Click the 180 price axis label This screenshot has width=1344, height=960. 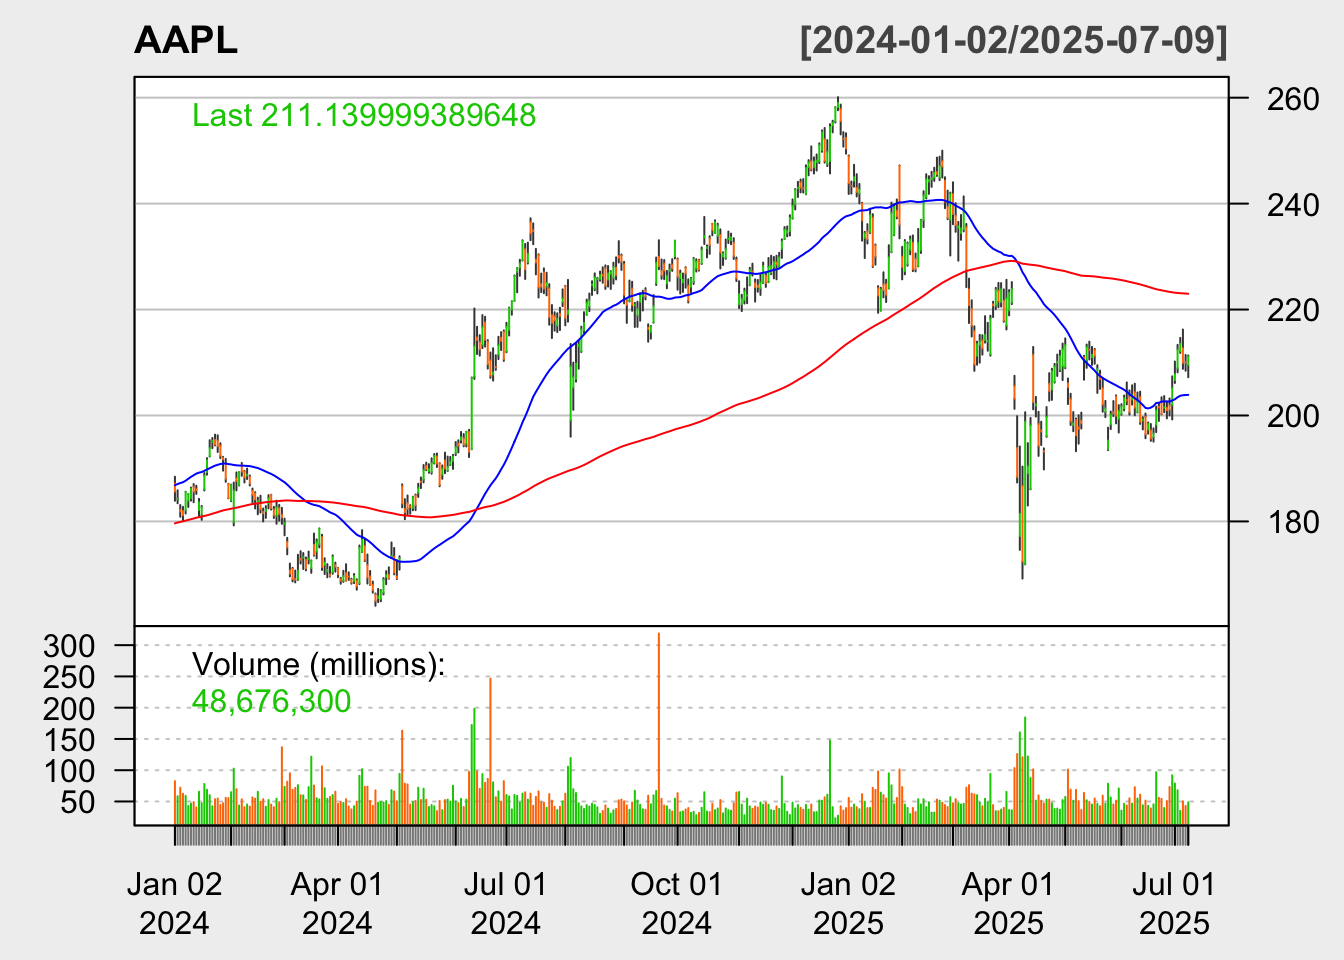coord(1293,521)
